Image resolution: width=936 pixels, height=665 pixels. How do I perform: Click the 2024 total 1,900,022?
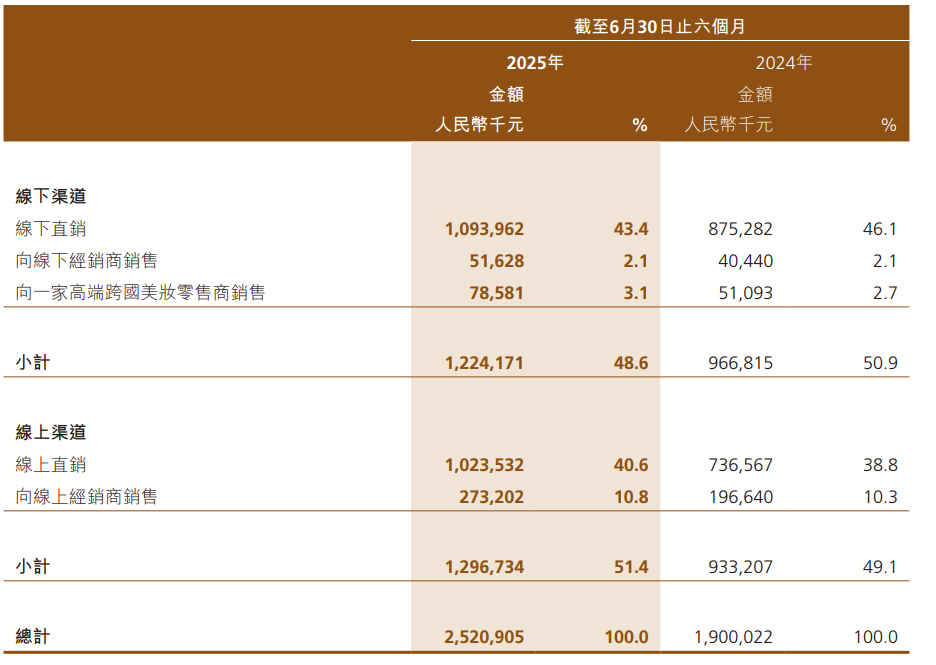click(733, 637)
